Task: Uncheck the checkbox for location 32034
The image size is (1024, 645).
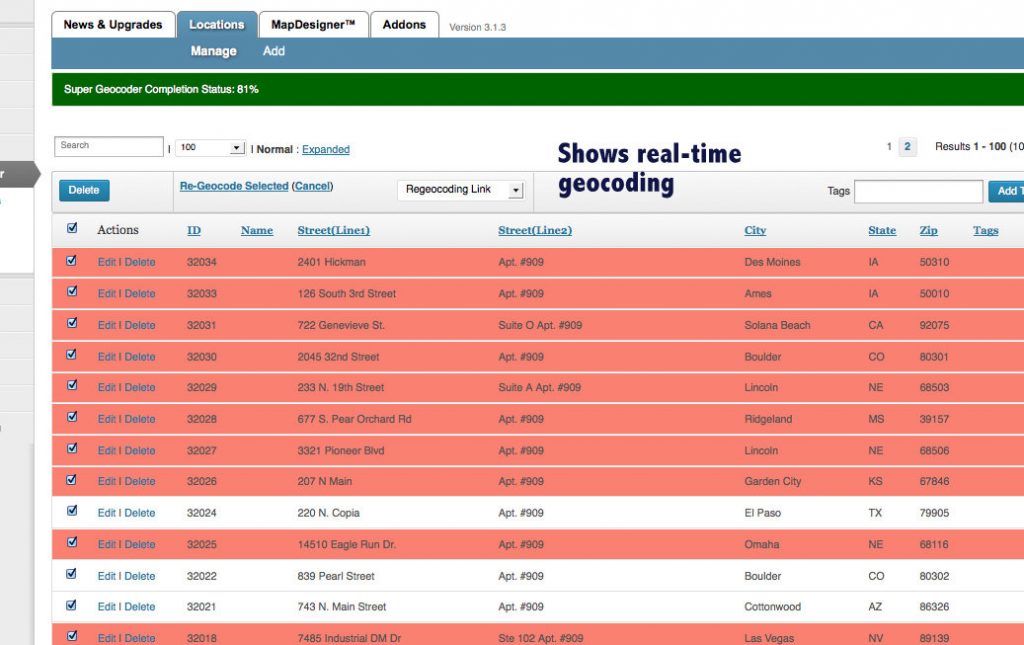Action: click(x=72, y=261)
